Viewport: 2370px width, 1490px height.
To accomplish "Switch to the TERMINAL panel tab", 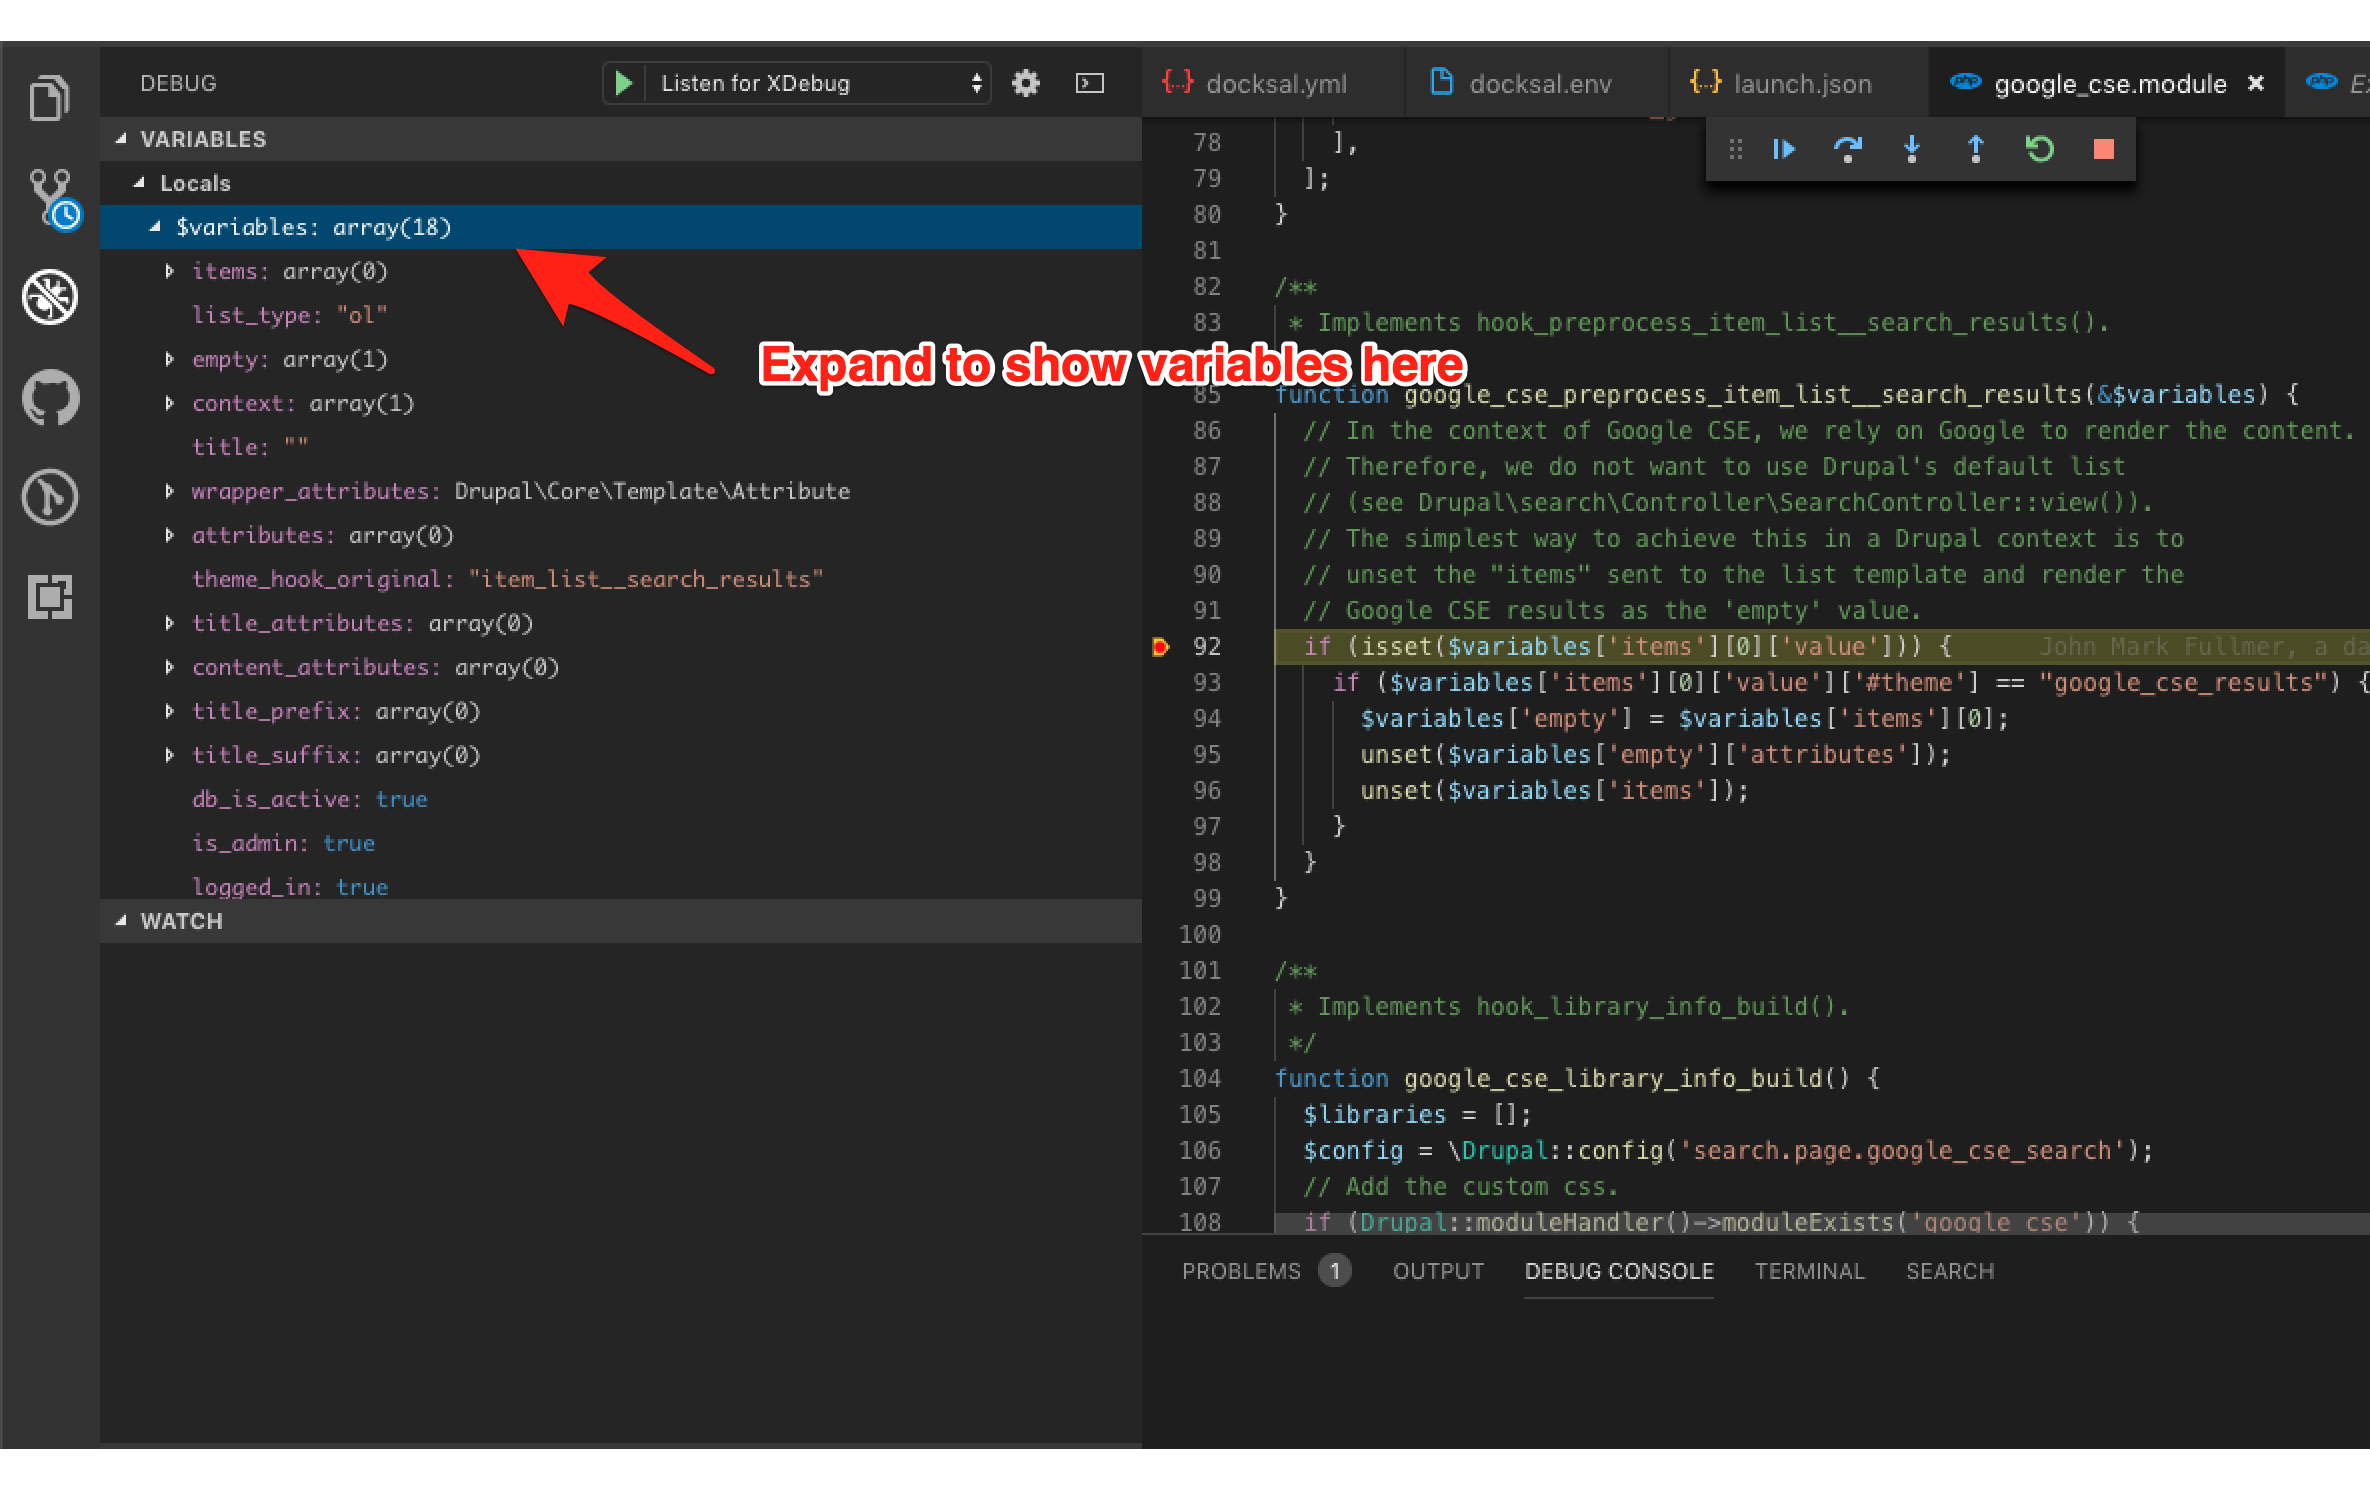I will pyautogui.click(x=1809, y=1271).
